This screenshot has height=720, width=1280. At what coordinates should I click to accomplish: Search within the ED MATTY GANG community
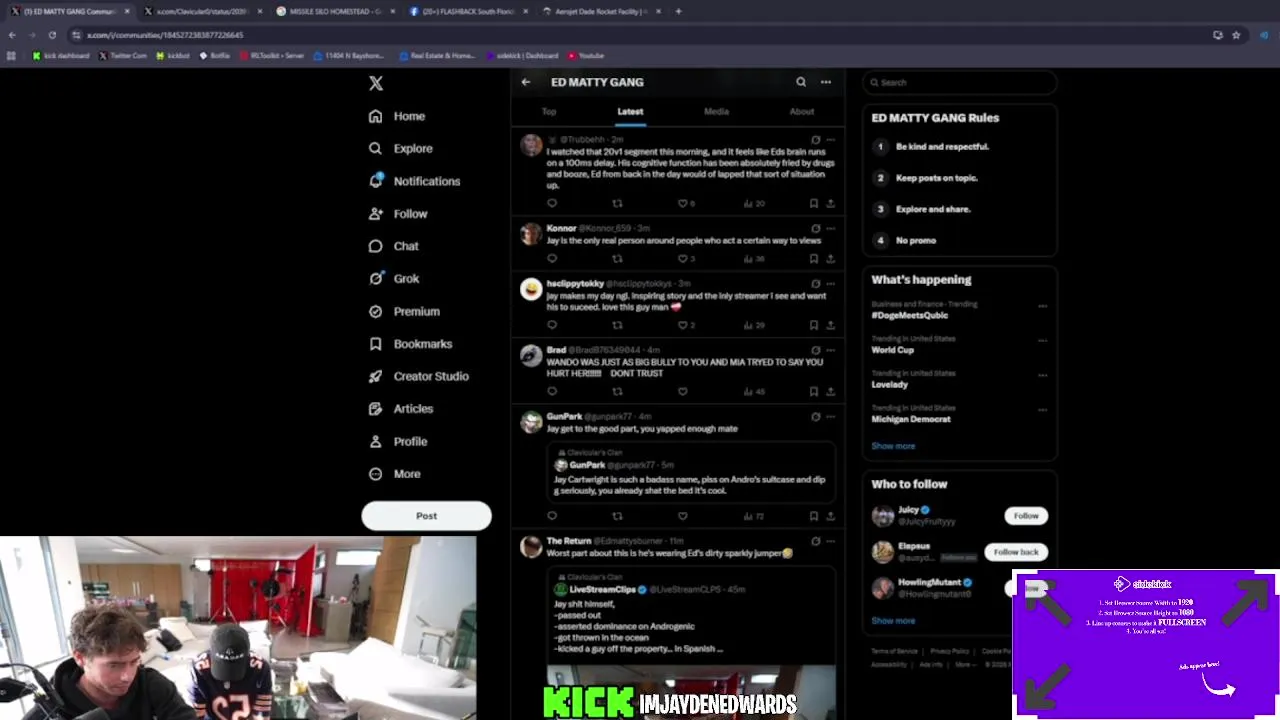click(x=801, y=82)
